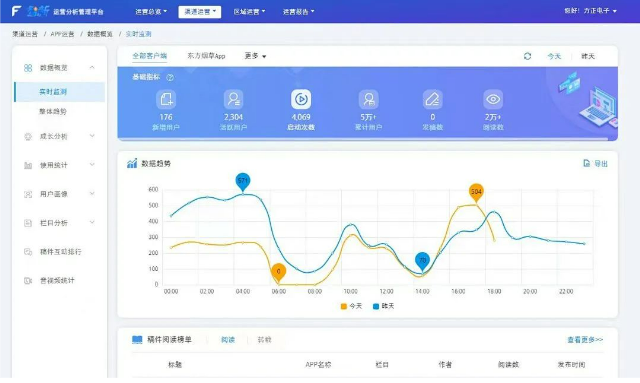640x383 pixels.
Task: Select the 新增用户 metric icon showing 176
Action: pos(166,99)
